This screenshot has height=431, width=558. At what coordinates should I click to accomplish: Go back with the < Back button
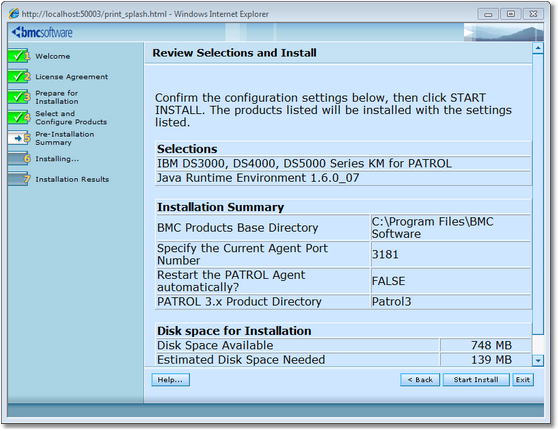point(420,379)
